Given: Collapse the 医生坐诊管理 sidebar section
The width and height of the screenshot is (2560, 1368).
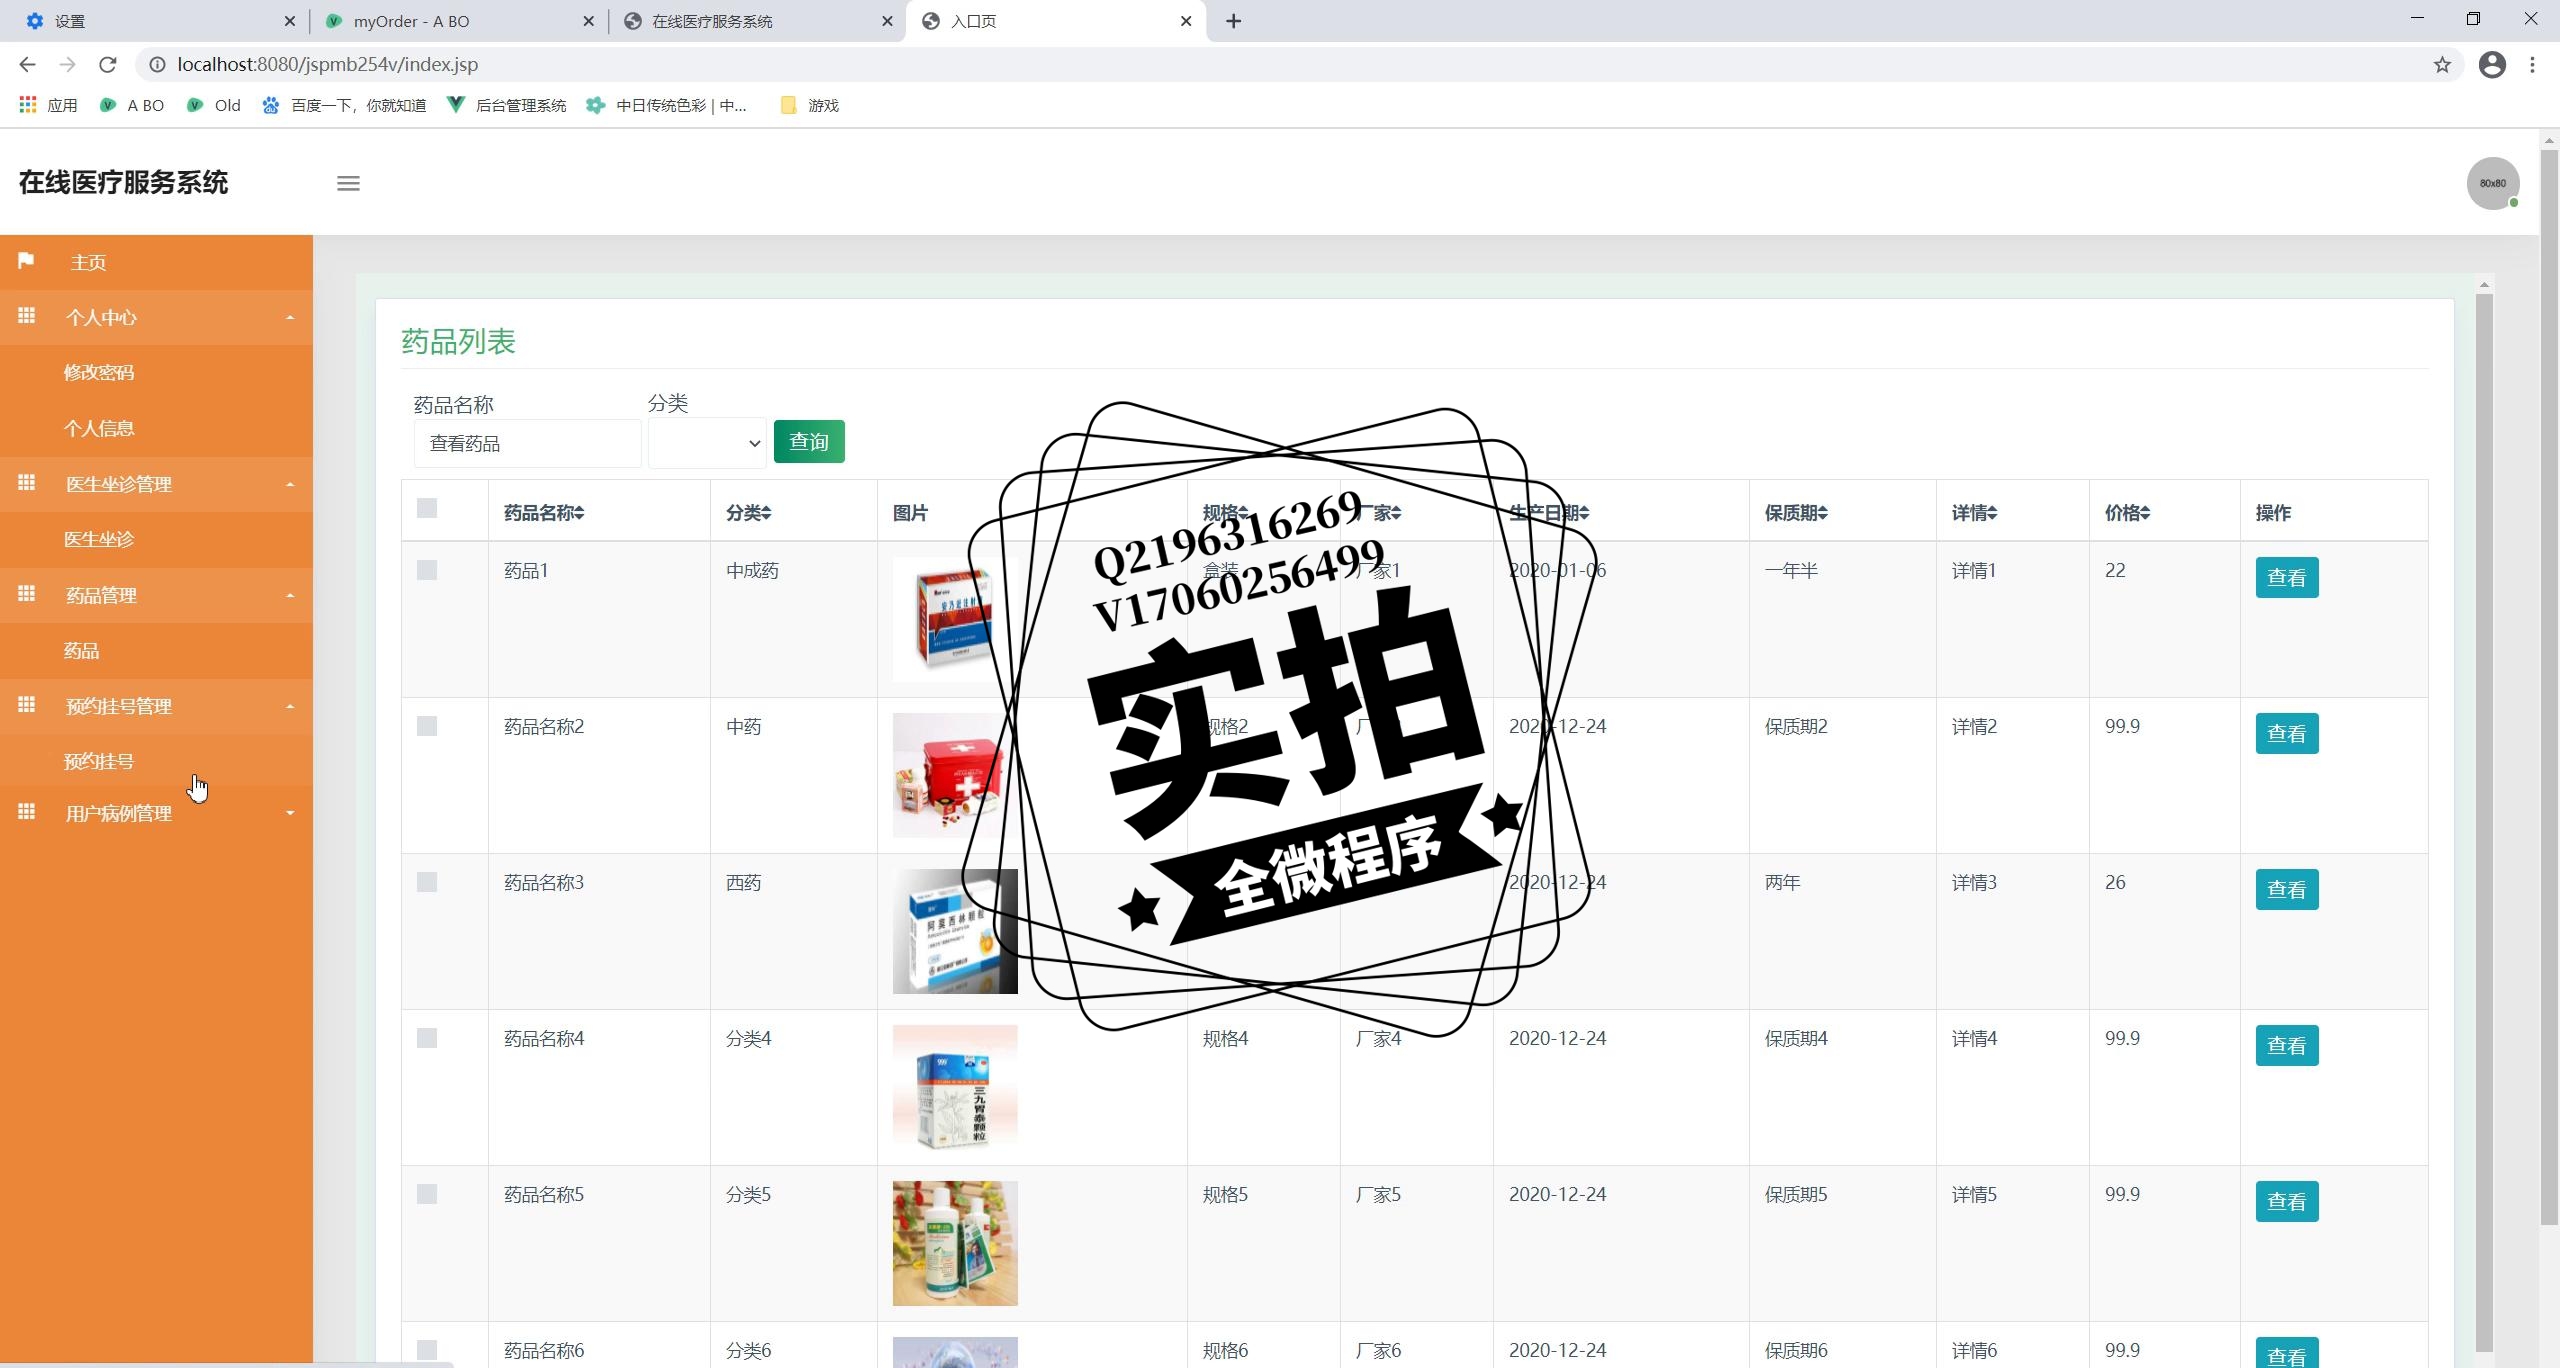Looking at the screenshot, I should (156, 484).
